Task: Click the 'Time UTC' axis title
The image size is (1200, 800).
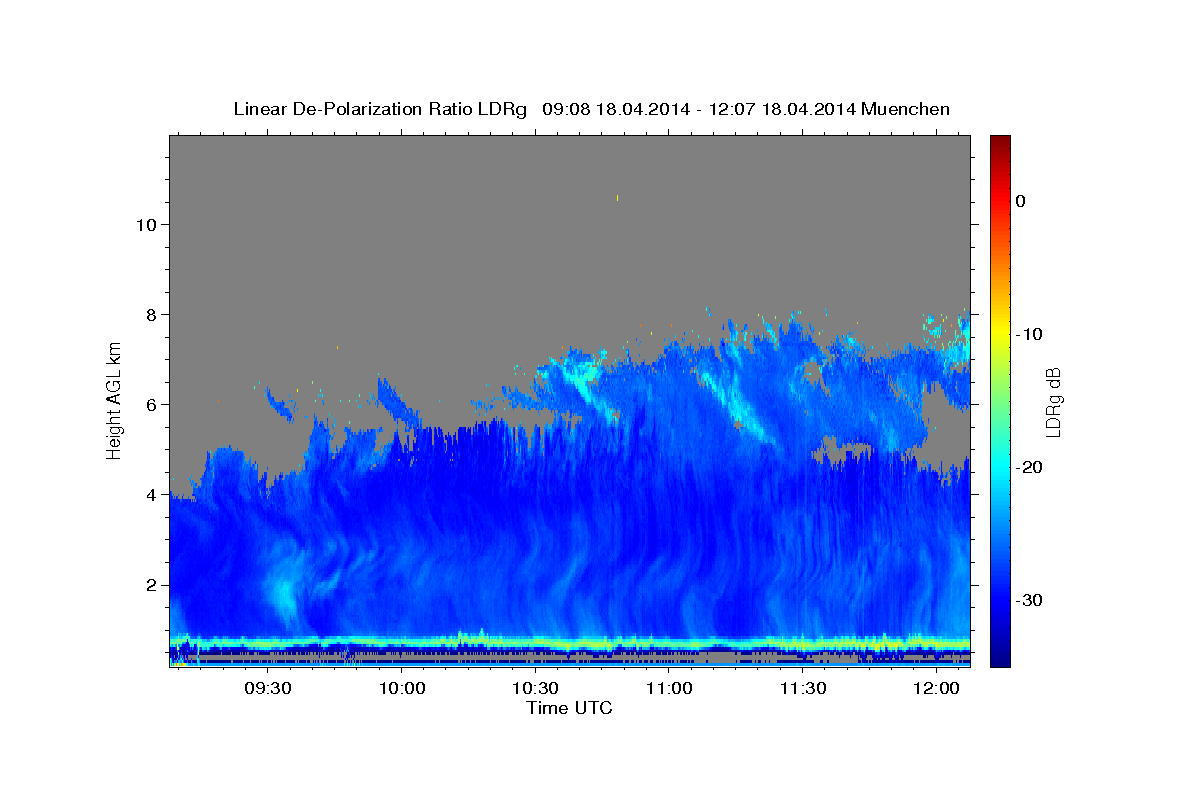Action: click(x=569, y=708)
